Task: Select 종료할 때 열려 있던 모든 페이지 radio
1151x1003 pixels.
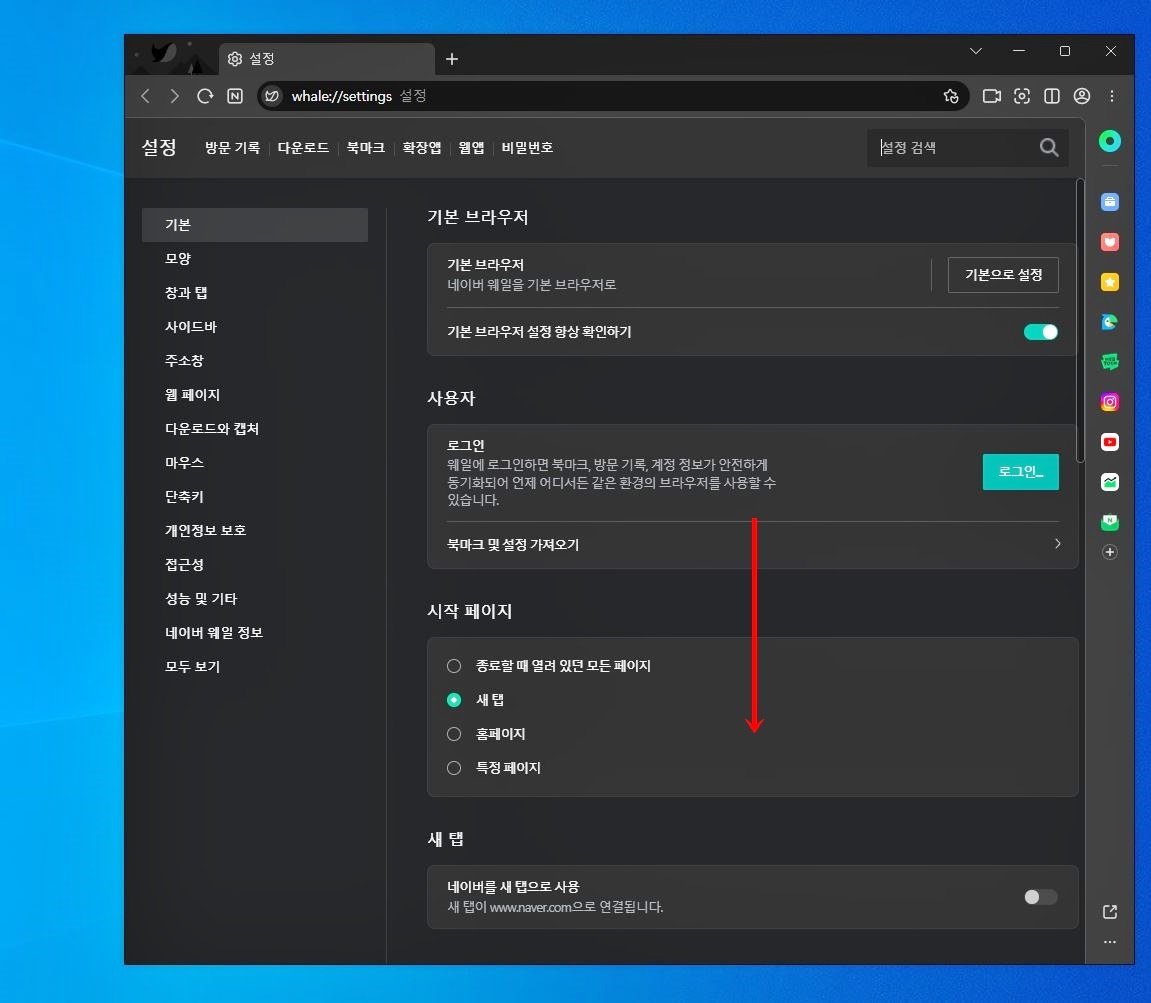Action: coord(454,666)
